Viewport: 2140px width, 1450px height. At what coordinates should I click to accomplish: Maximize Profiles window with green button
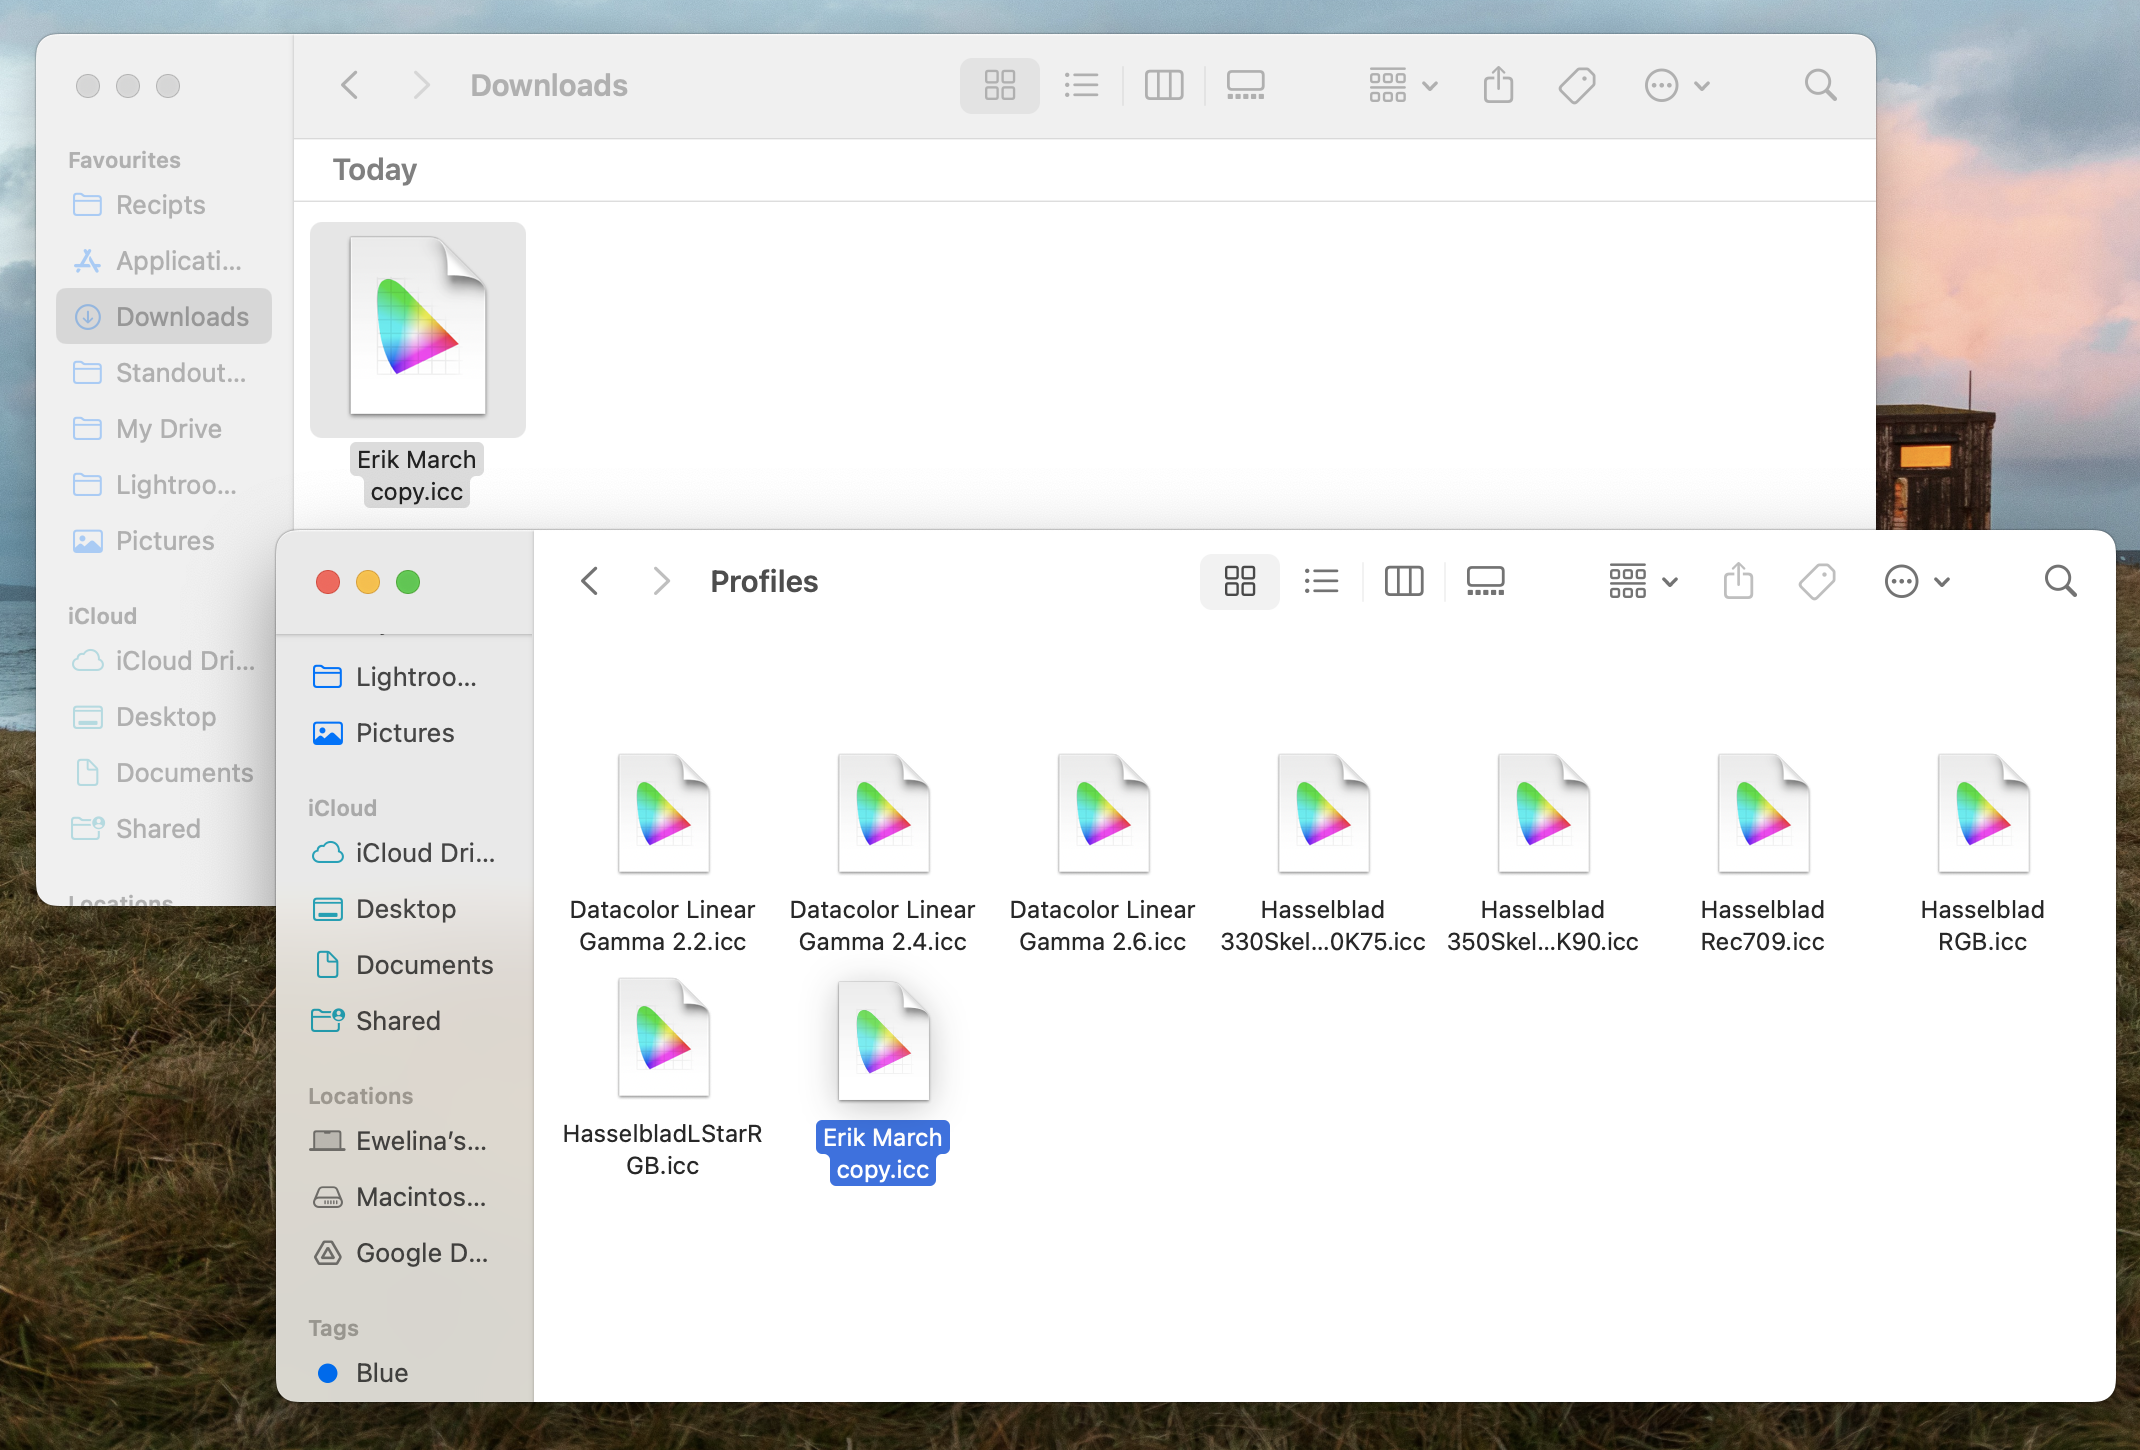tap(408, 582)
